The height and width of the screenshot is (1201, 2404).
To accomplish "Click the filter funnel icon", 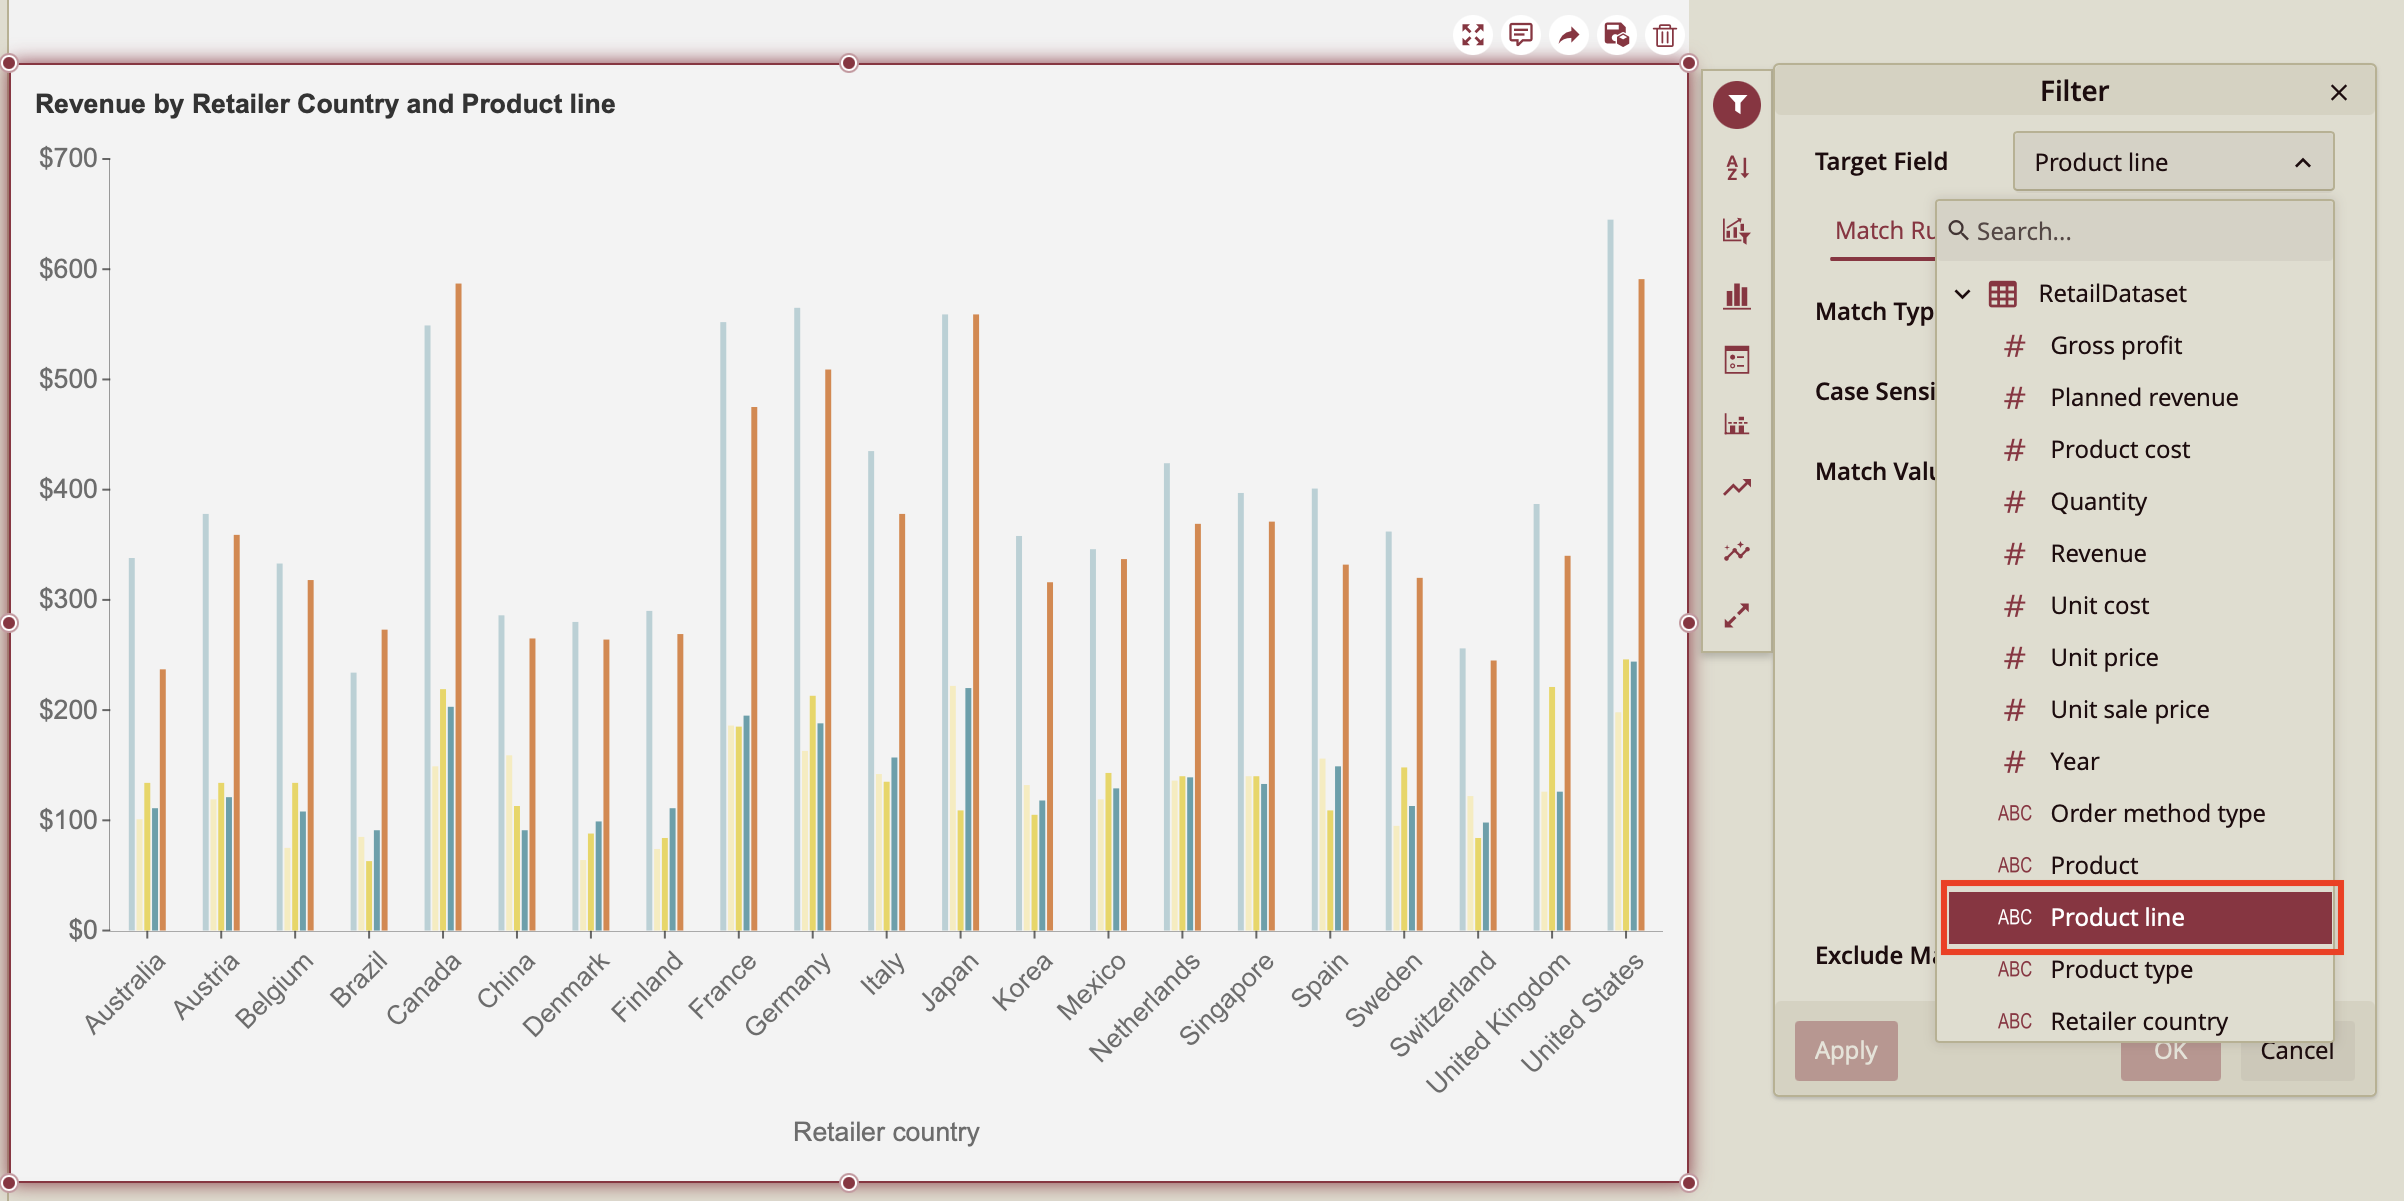I will click(x=1737, y=105).
